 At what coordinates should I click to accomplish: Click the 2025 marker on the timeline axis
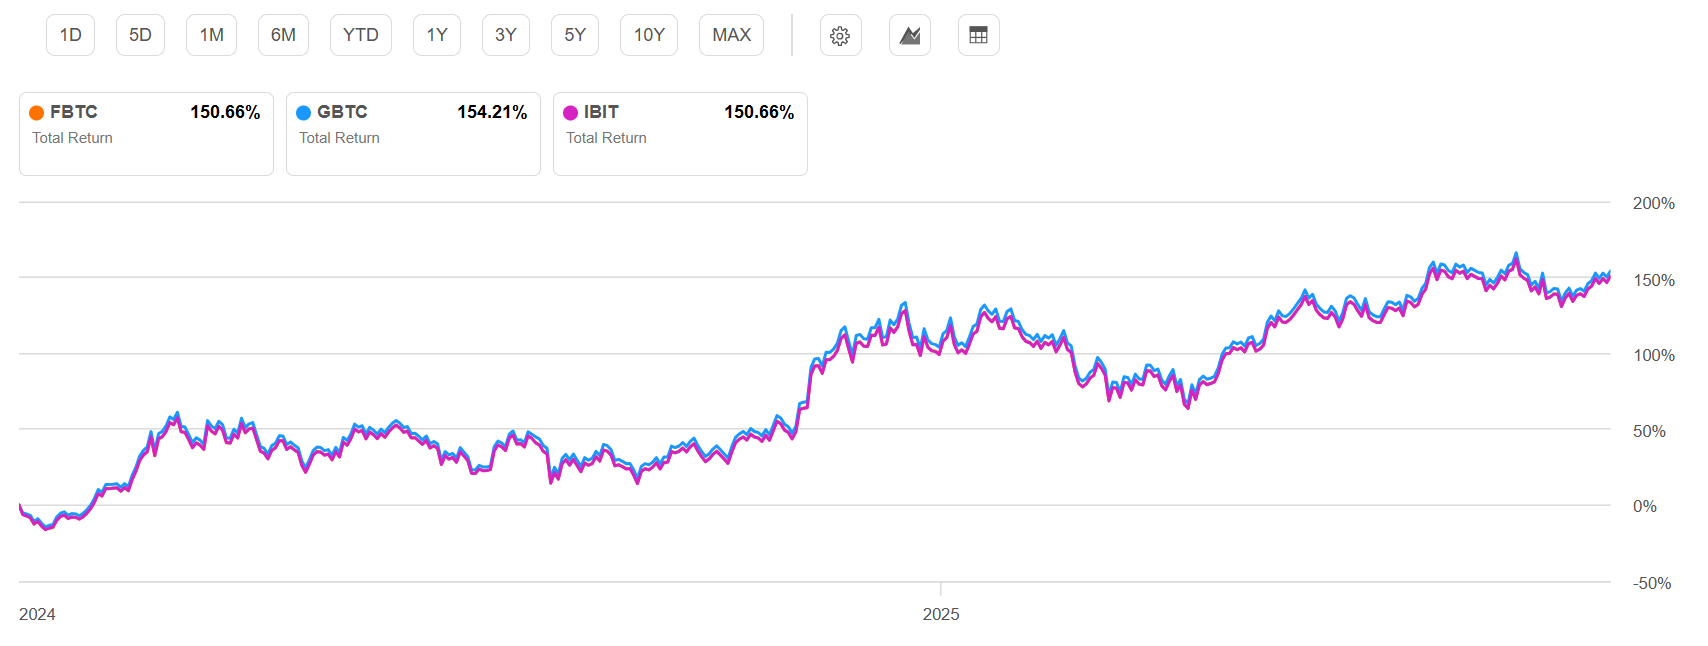(x=941, y=614)
